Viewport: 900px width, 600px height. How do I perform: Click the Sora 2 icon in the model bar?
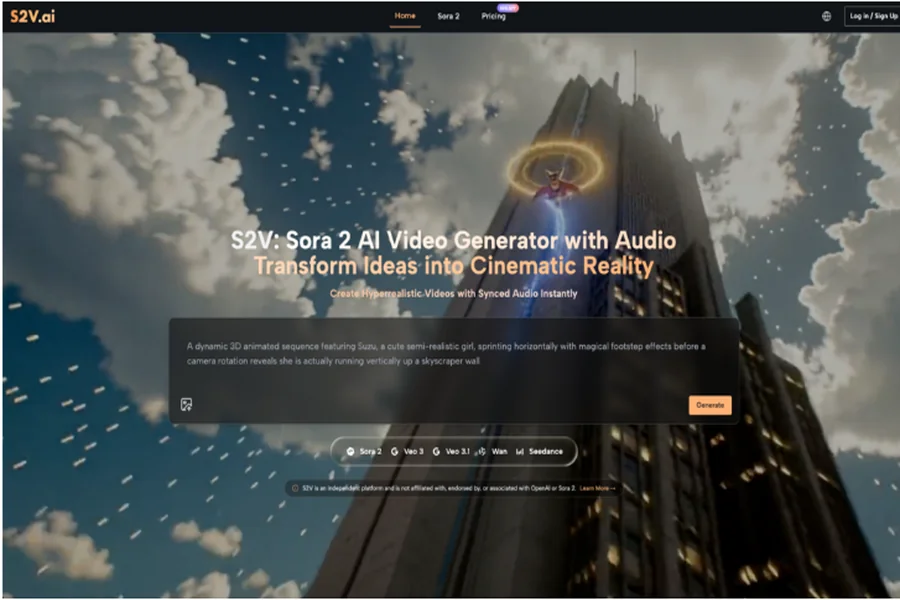(350, 452)
